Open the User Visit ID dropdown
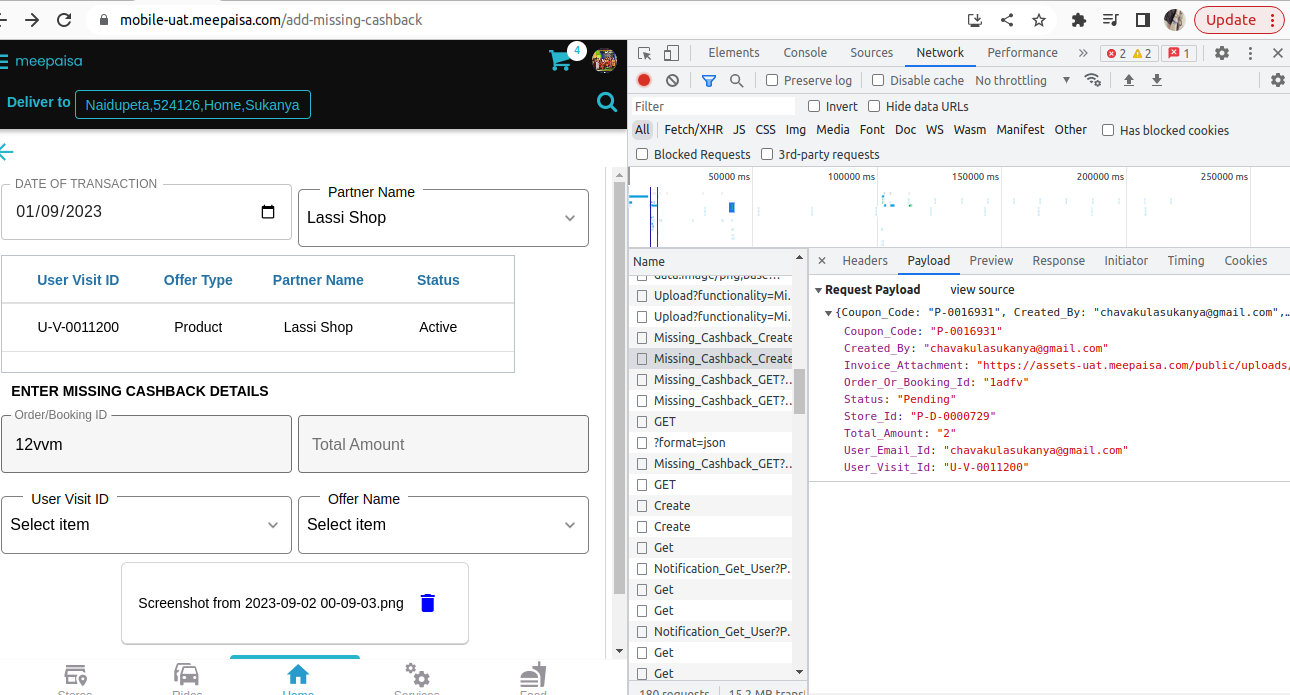This screenshot has height=695, width=1290. pyautogui.click(x=146, y=525)
